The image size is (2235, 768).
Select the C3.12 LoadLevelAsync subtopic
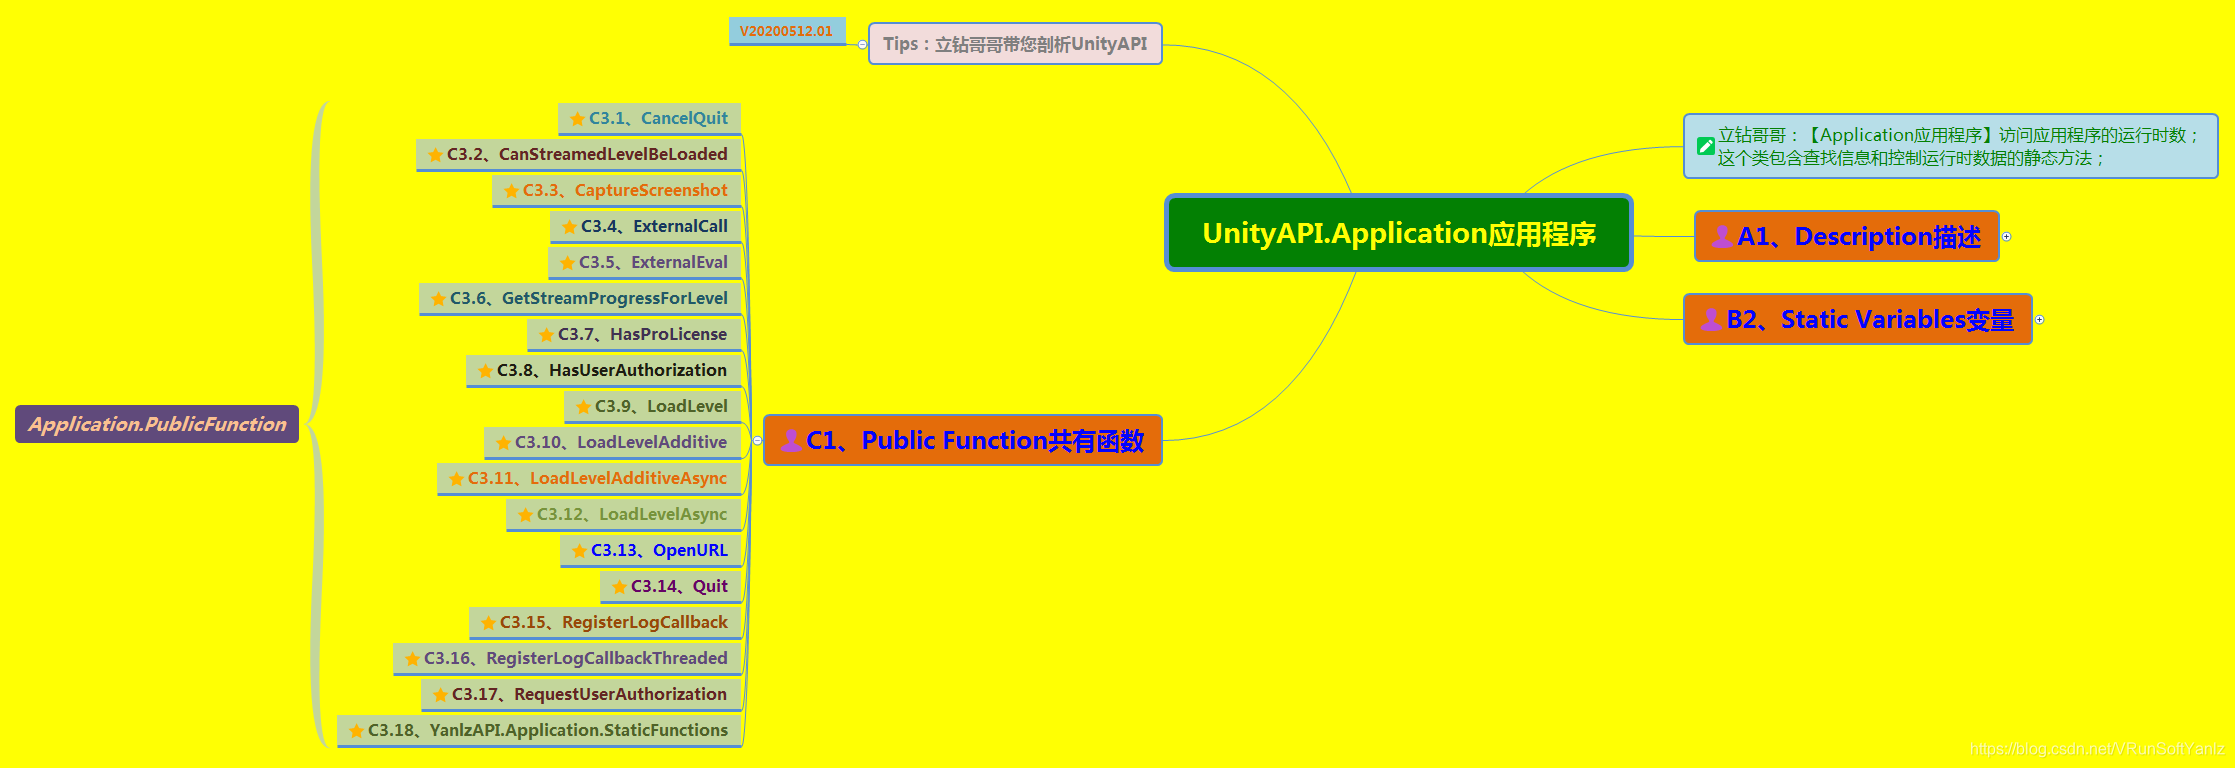click(x=624, y=515)
